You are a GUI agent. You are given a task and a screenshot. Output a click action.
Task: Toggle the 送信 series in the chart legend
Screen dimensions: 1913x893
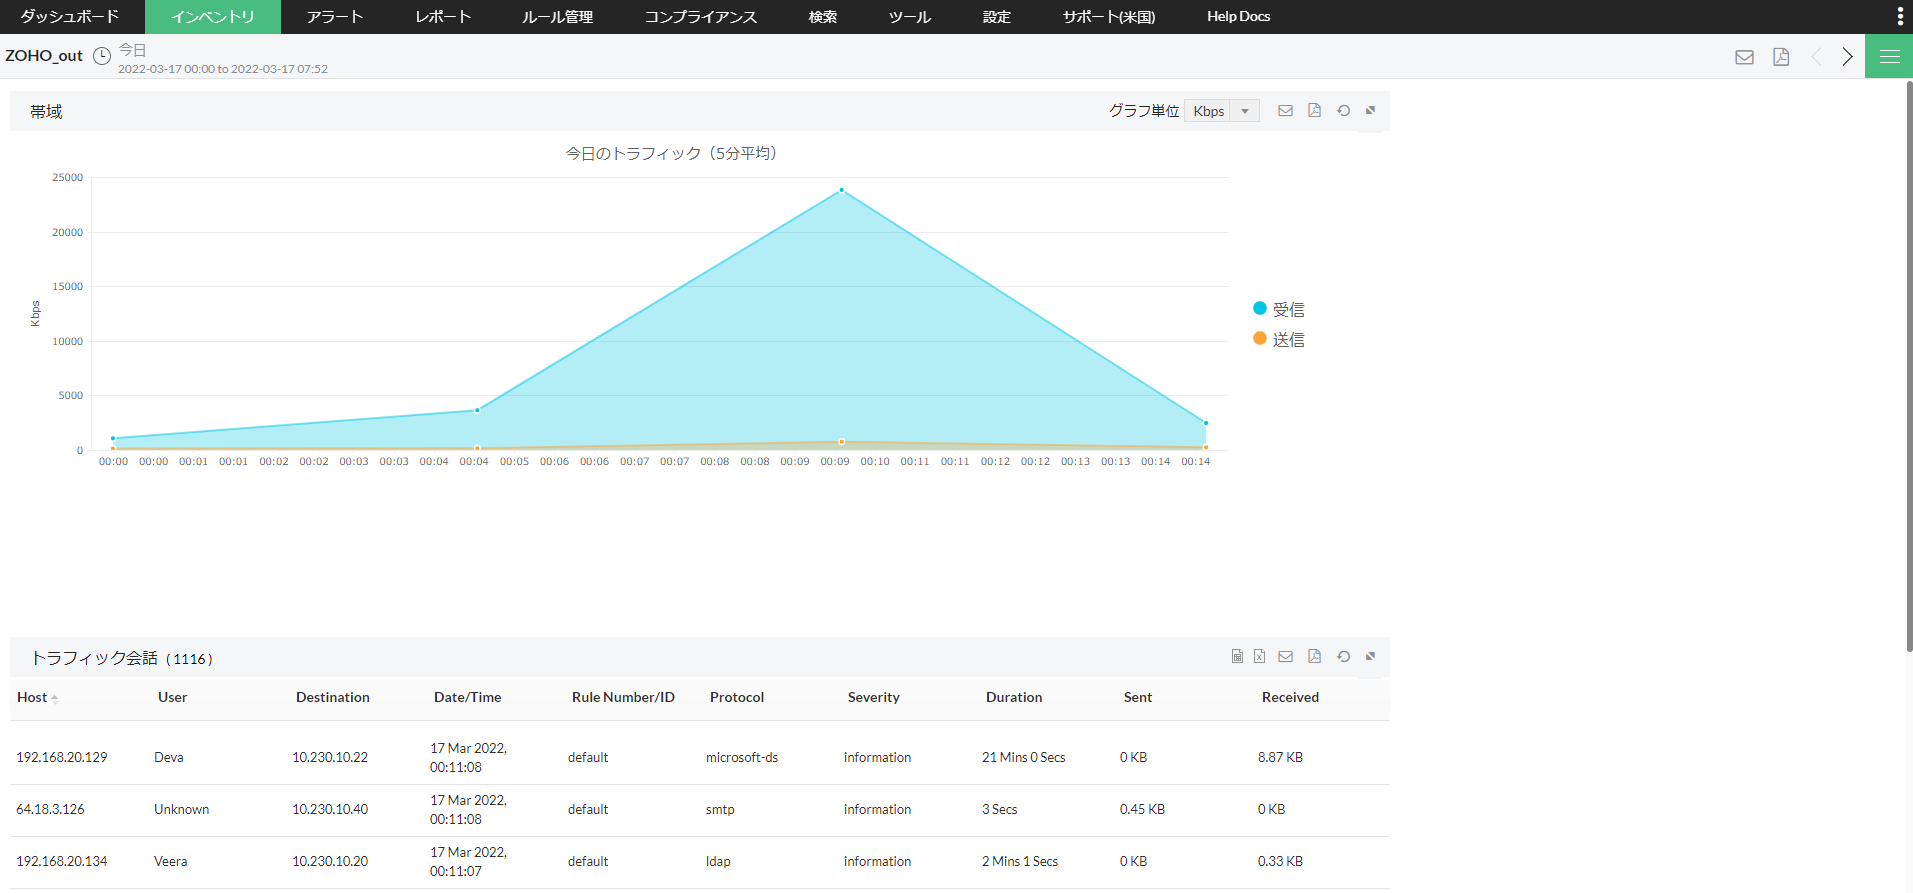[1279, 340]
